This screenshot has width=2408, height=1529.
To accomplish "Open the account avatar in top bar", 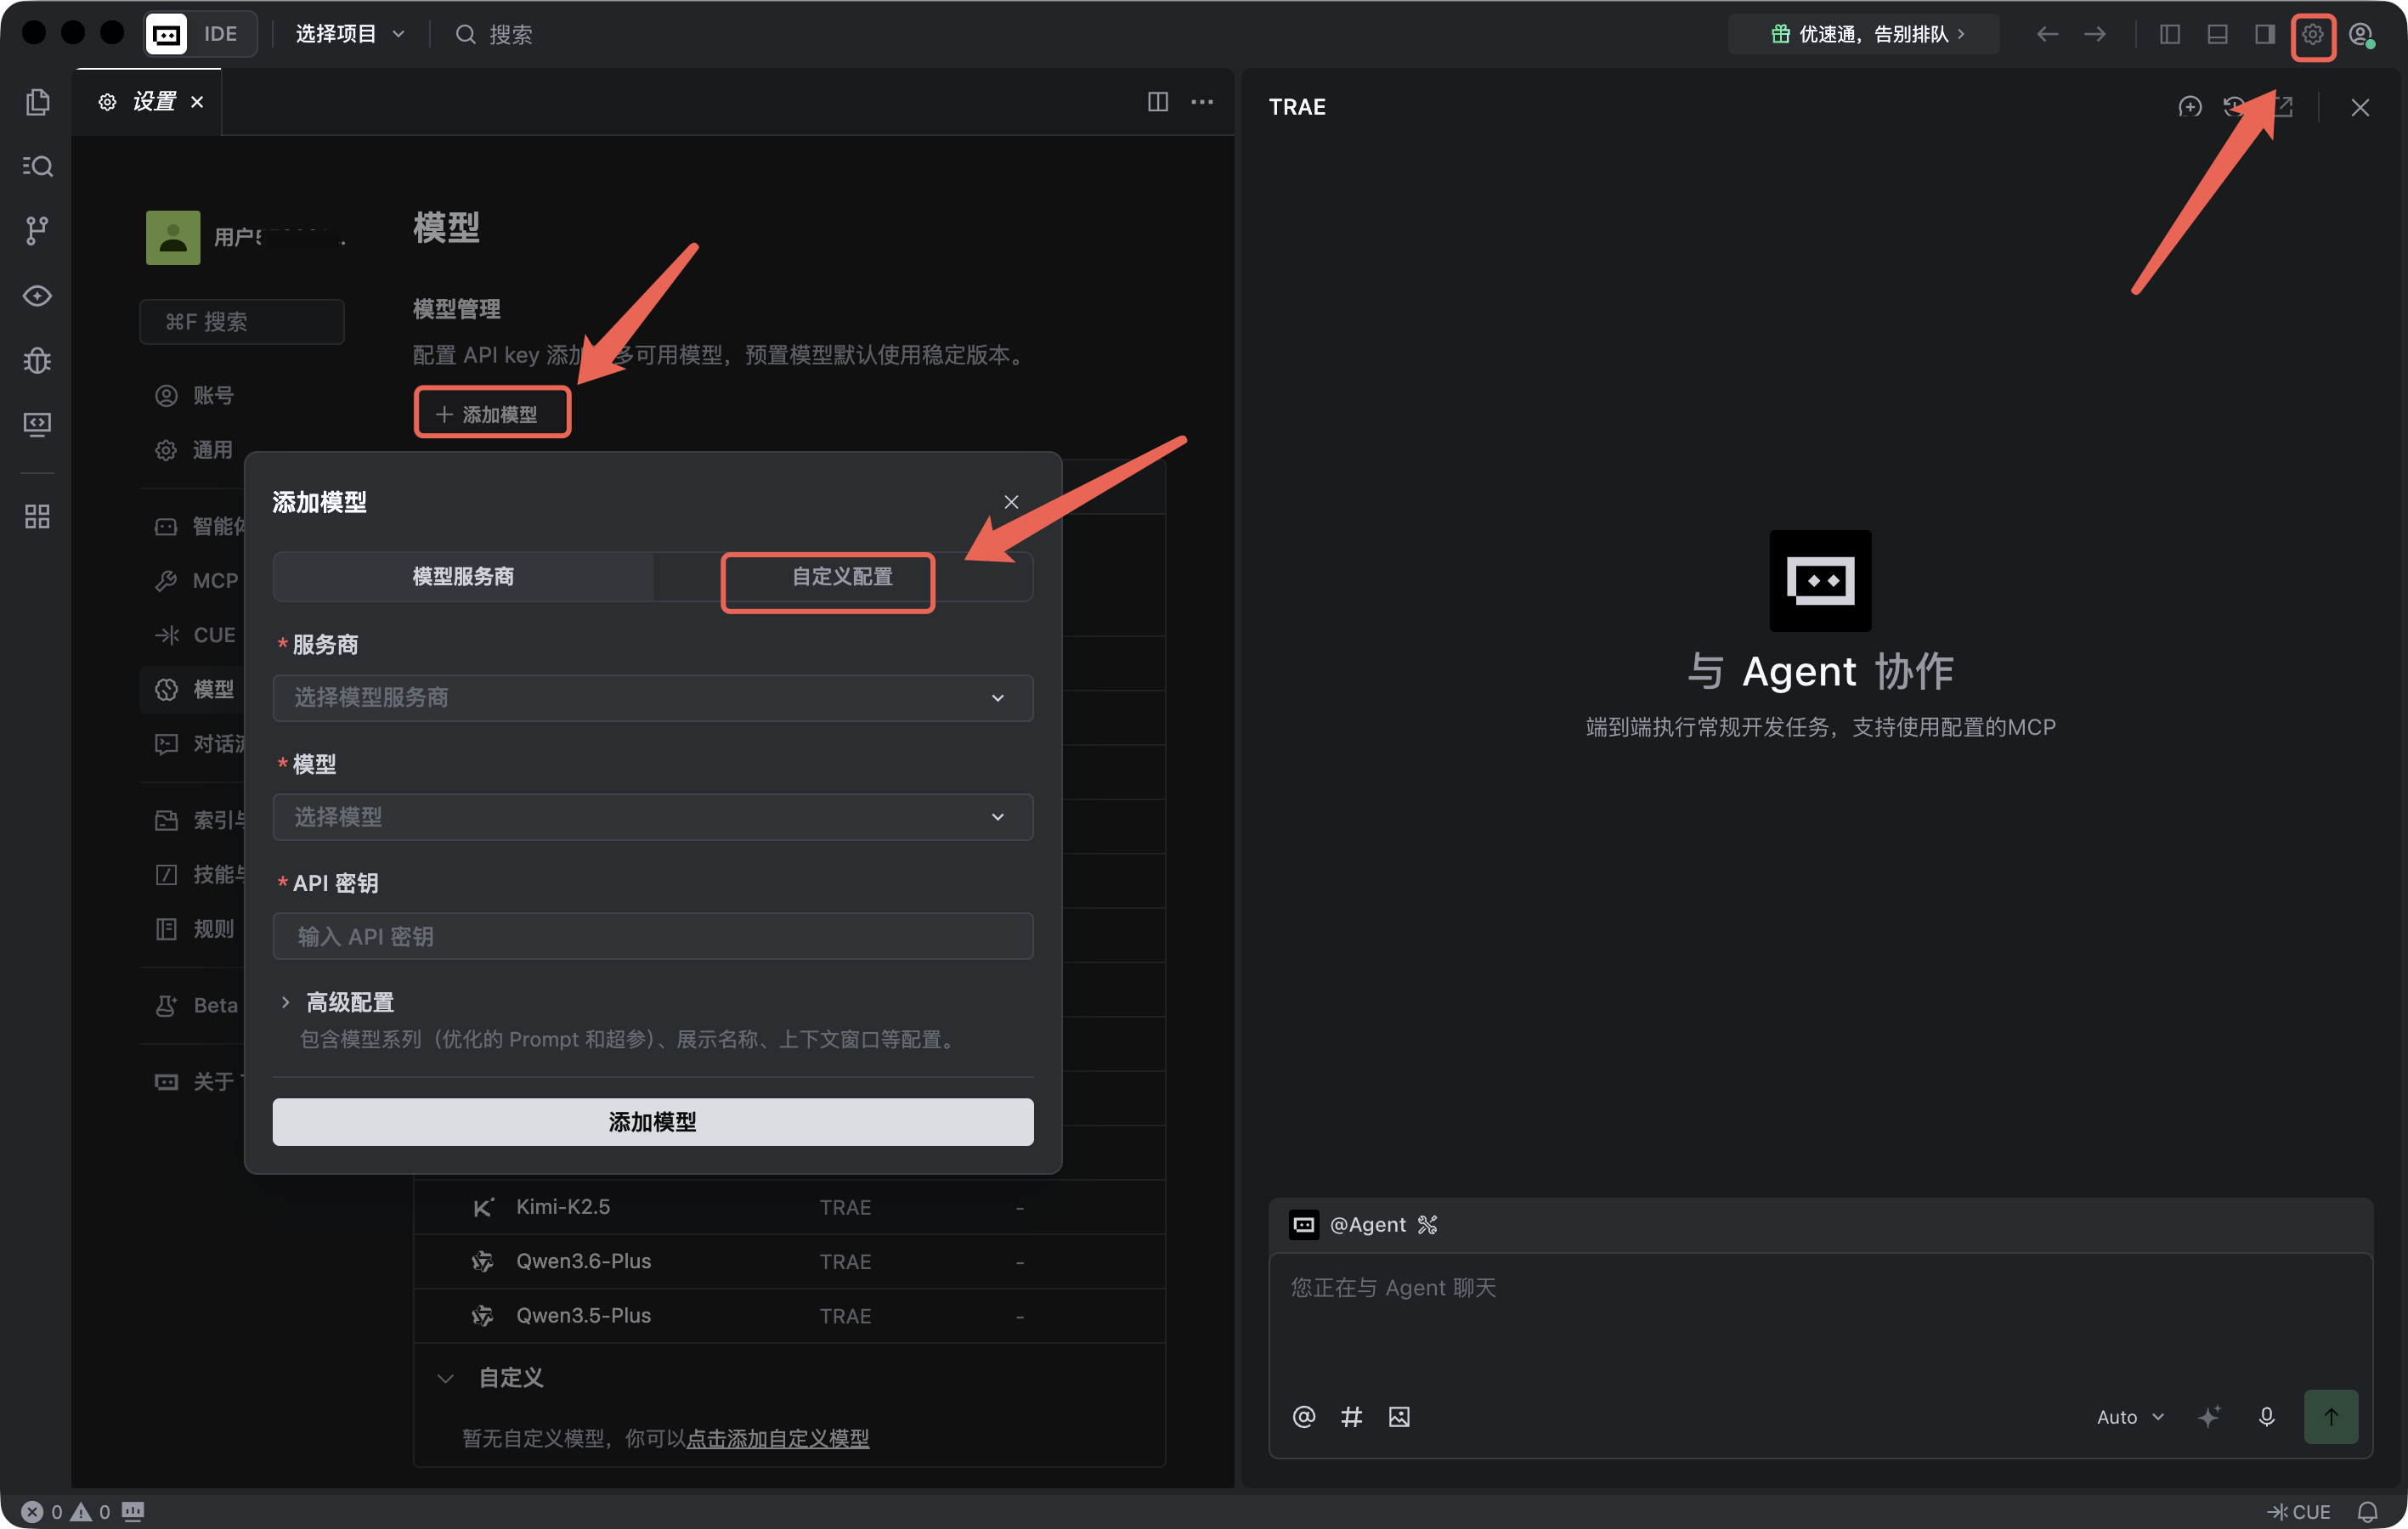I will (x=2361, y=34).
